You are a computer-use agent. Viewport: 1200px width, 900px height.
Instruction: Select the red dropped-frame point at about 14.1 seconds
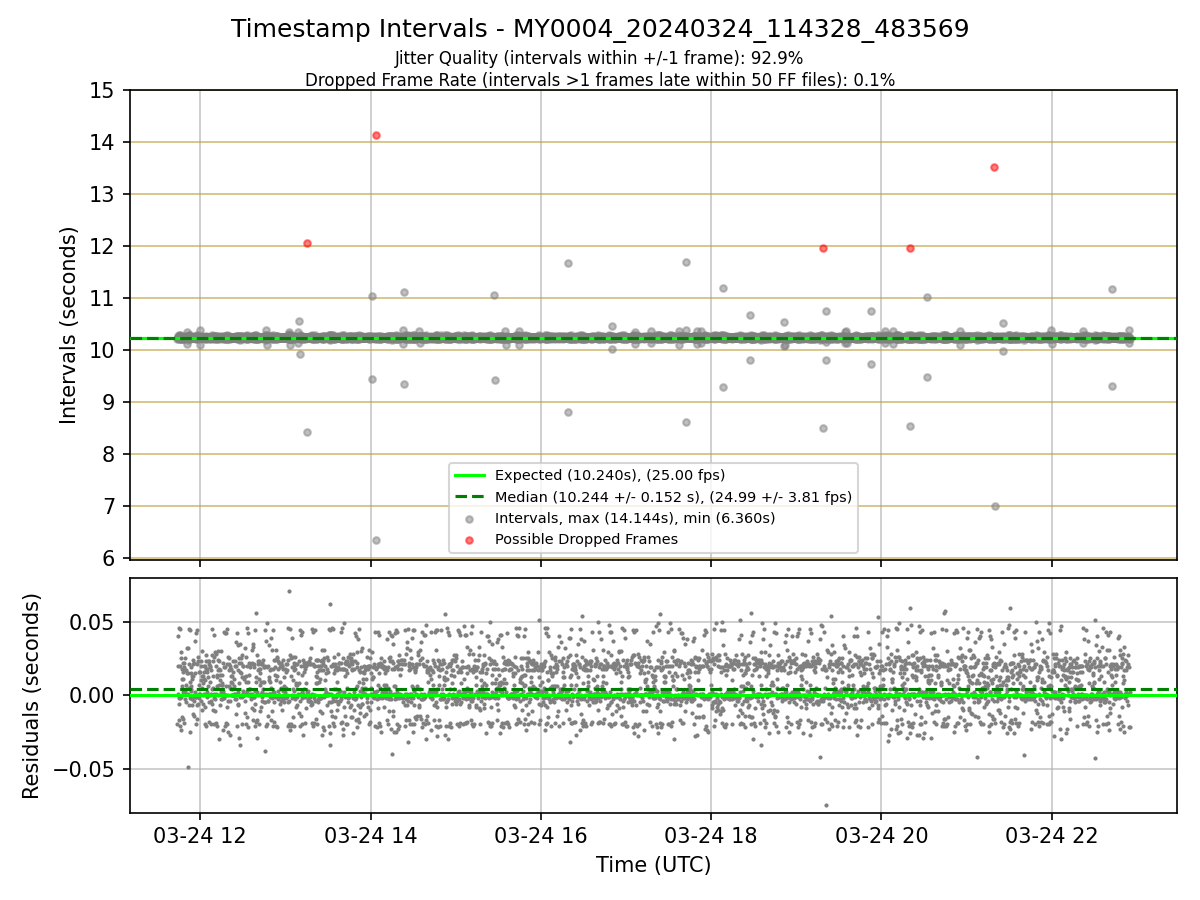coord(376,135)
